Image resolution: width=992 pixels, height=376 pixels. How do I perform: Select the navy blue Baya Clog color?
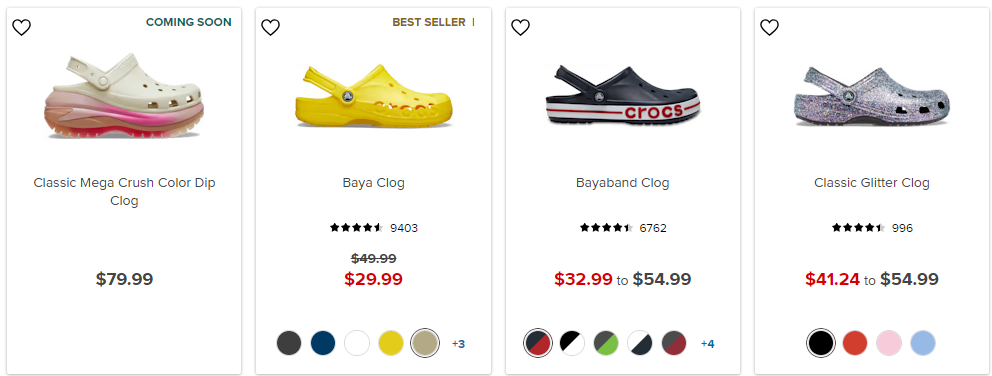click(x=323, y=343)
